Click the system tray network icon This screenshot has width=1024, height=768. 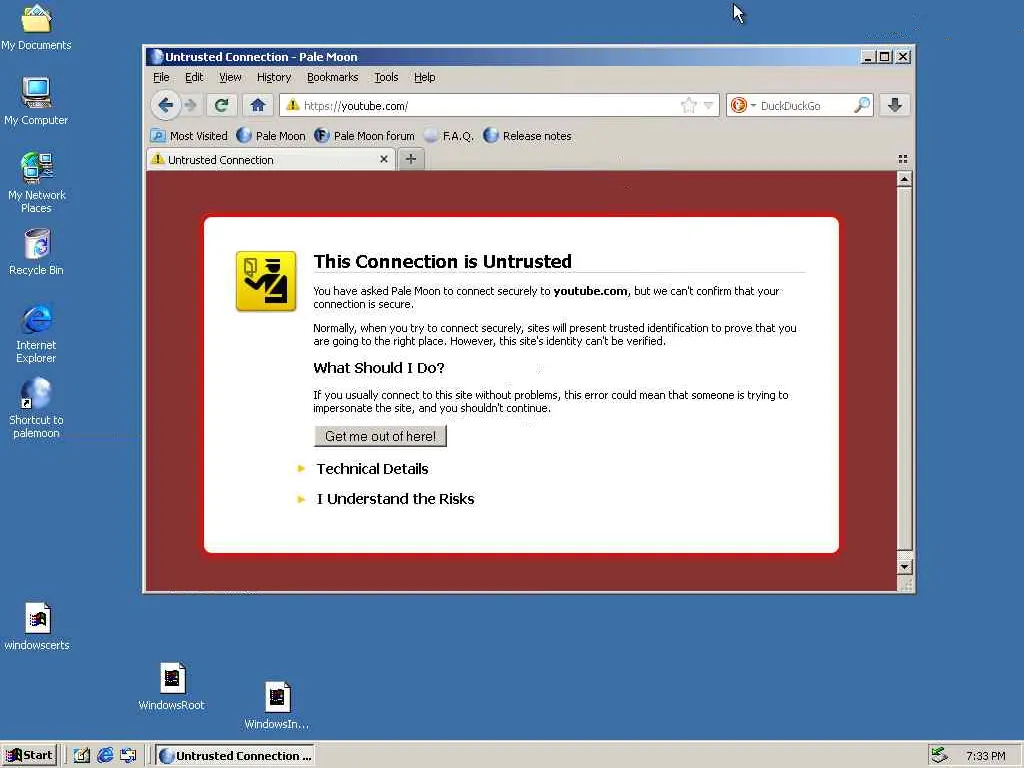tap(939, 756)
